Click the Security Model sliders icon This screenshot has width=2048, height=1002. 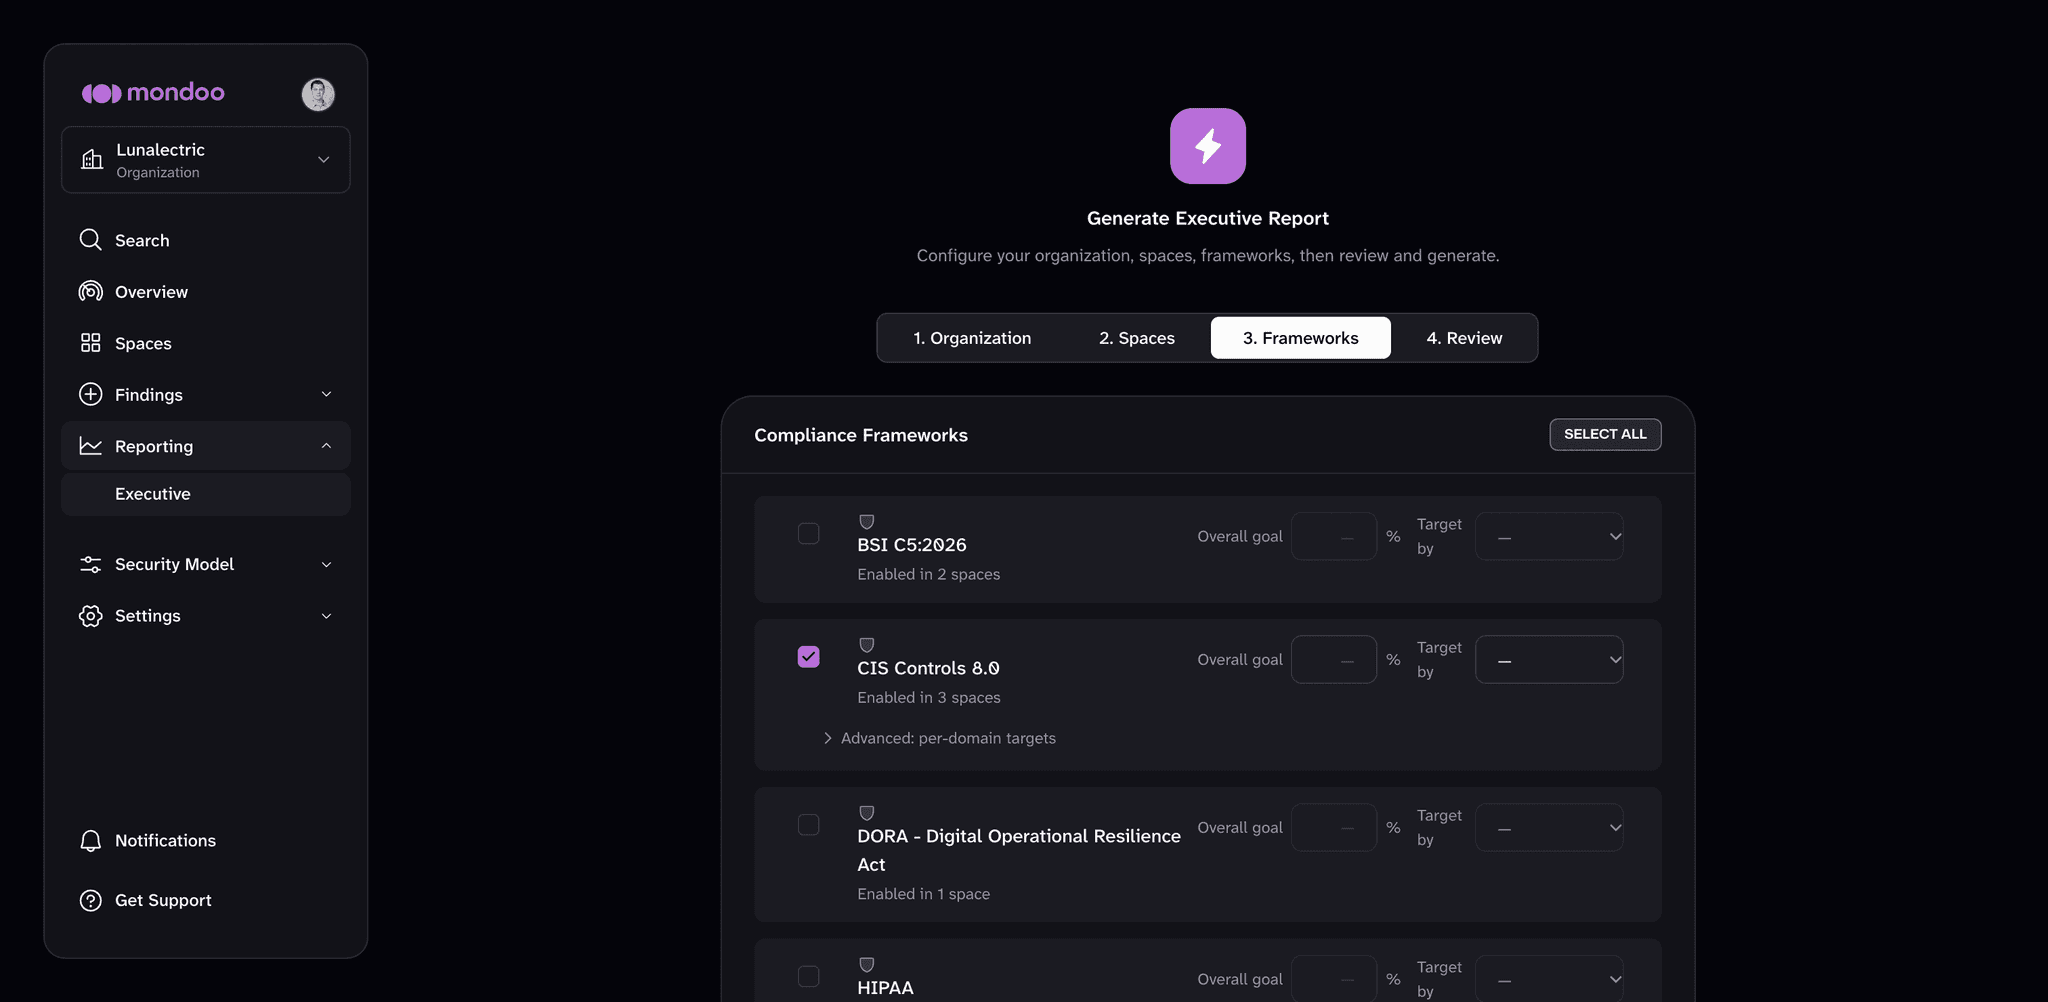pyautogui.click(x=91, y=564)
